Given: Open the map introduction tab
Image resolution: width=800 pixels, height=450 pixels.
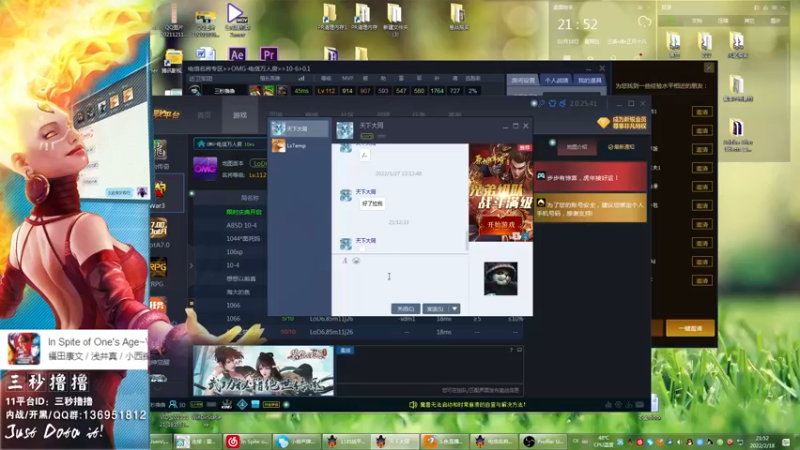Looking at the screenshot, I should 577,147.
